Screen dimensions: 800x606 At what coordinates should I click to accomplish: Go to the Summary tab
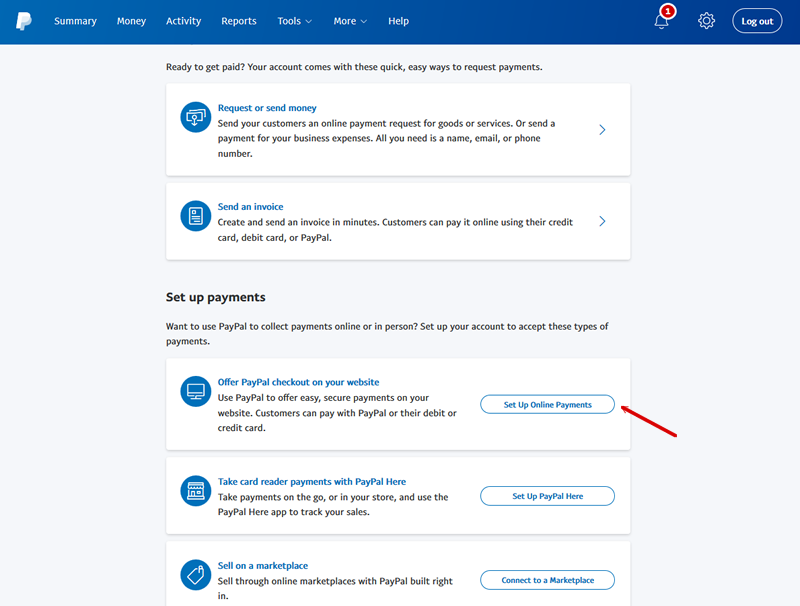tap(76, 21)
